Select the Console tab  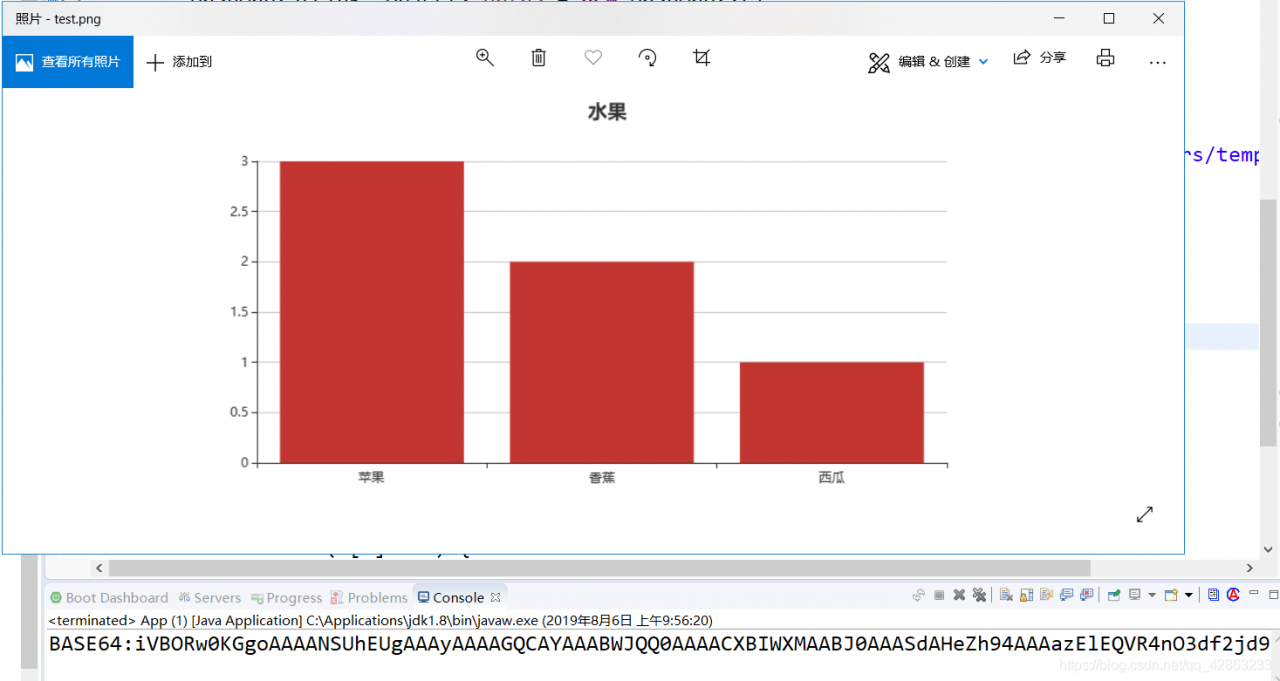pyautogui.click(x=451, y=597)
